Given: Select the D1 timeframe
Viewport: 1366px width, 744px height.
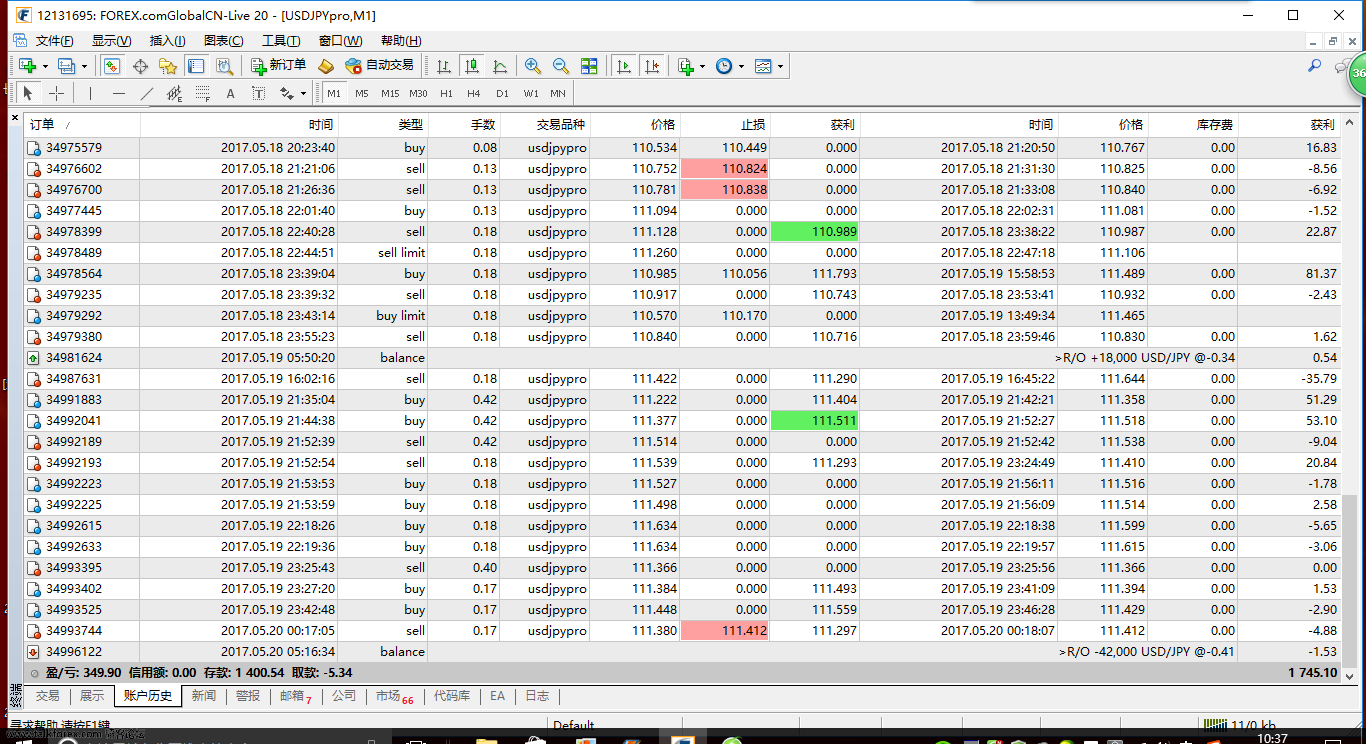Looking at the screenshot, I should coord(502,93).
